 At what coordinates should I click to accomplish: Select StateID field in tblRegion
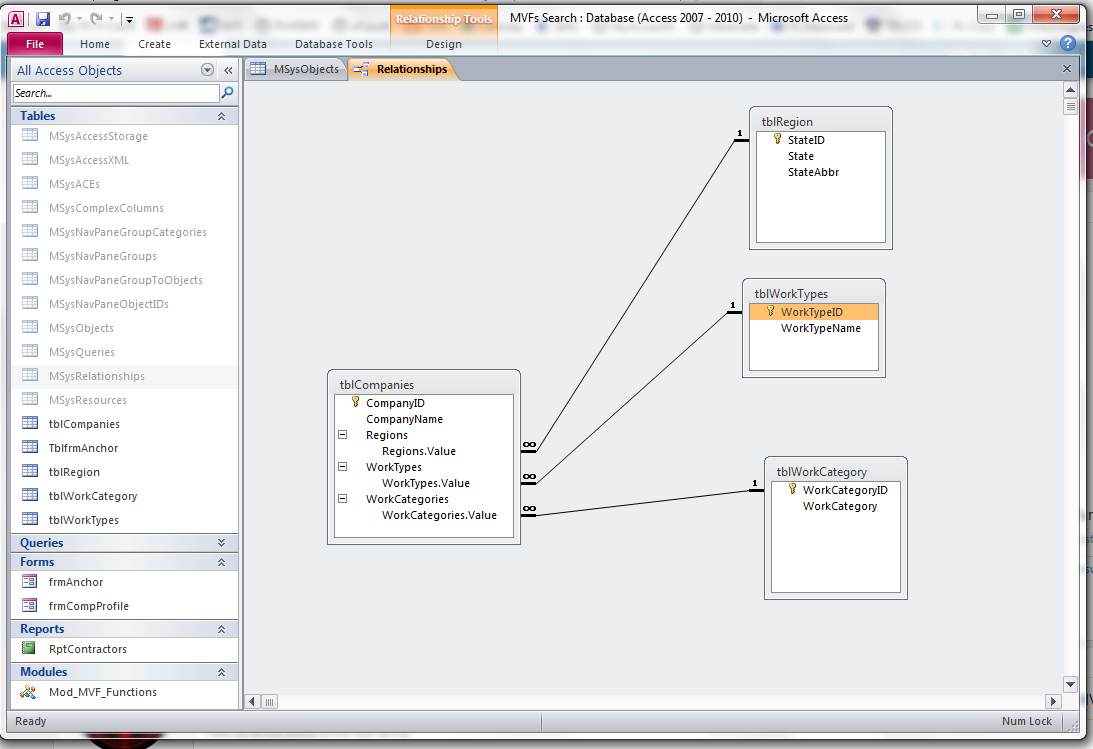pos(807,140)
